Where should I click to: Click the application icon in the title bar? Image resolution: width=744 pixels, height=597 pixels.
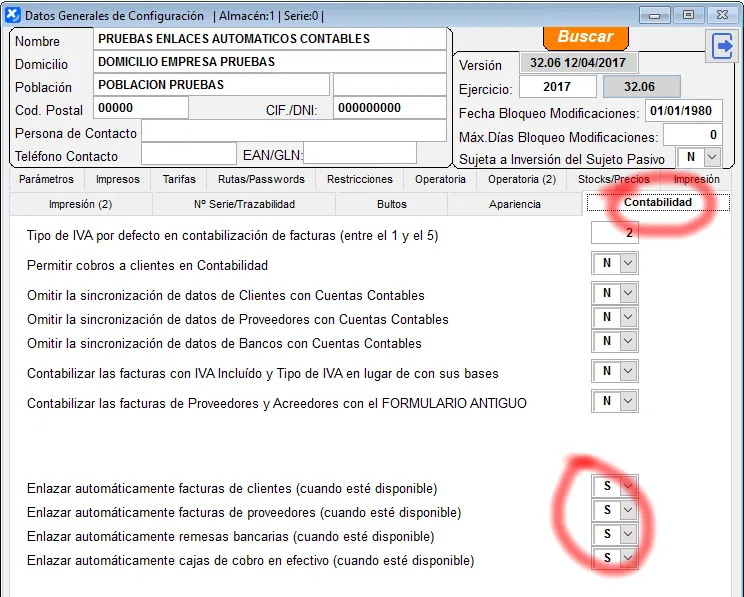pyautogui.click(x=12, y=15)
